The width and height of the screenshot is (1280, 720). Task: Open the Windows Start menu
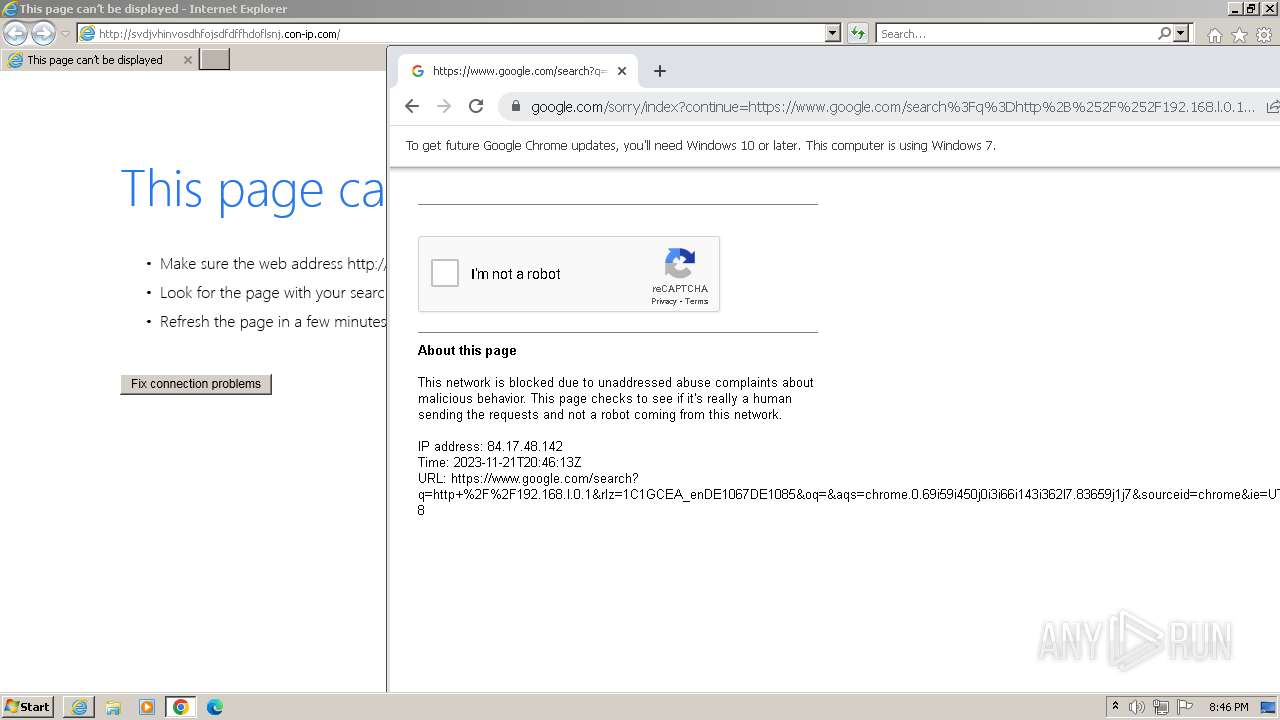[x=27, y=707]
